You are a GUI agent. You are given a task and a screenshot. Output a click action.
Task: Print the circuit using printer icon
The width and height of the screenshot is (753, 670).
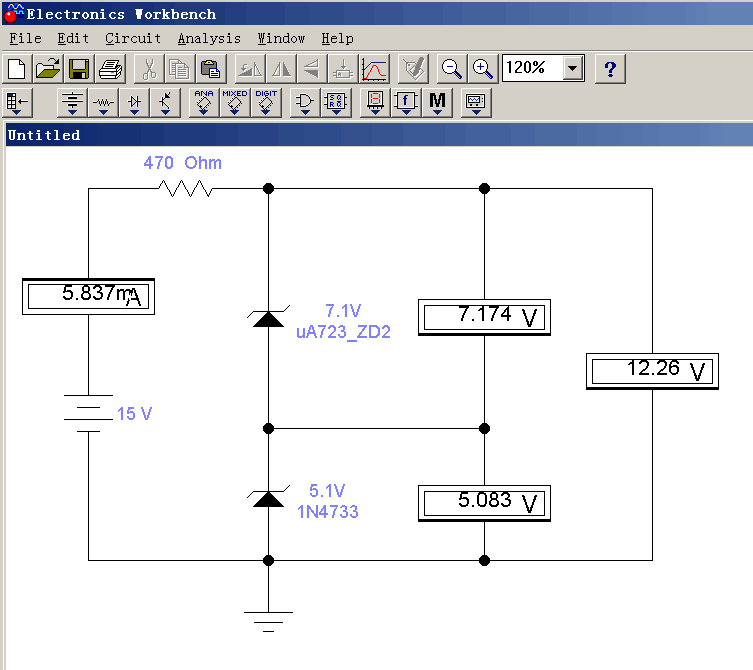coord(111,69)
